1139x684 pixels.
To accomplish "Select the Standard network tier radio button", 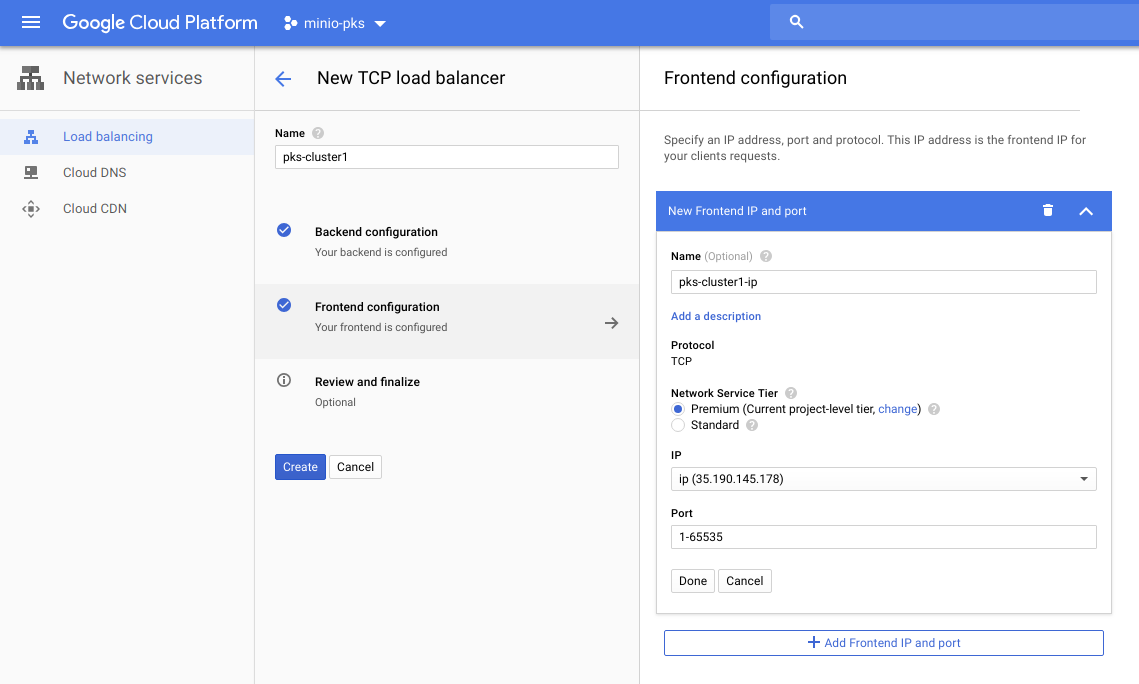I will [x=678, y=425].
